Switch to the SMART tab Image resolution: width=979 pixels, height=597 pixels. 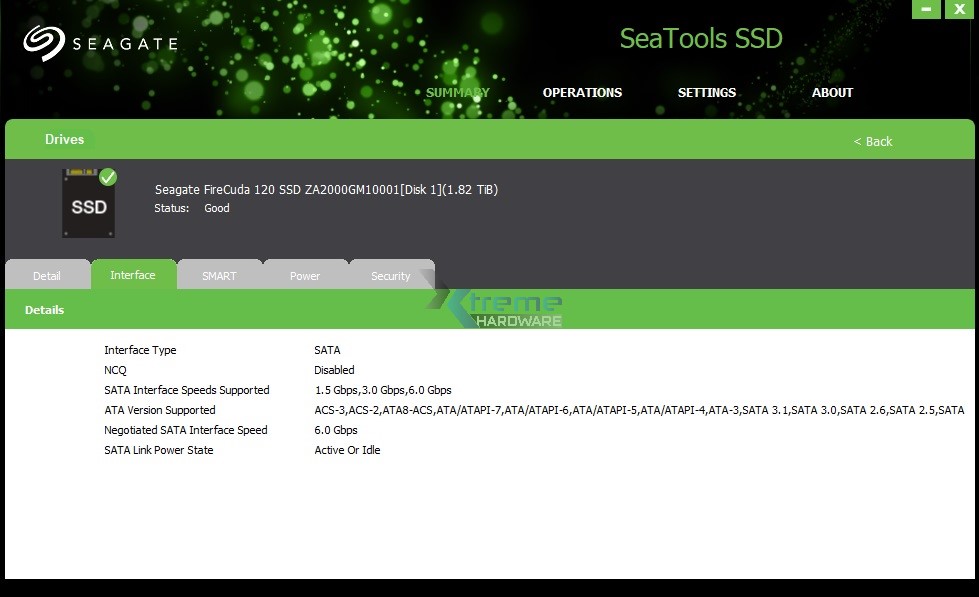pos(220,275)
